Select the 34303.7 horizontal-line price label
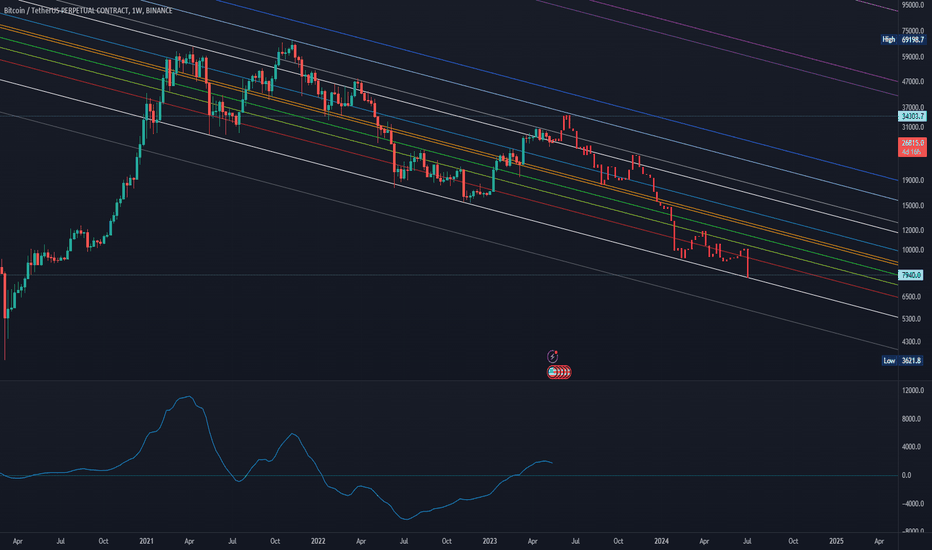932x550 pixels. pyautogui.click(x=912, y=116)
